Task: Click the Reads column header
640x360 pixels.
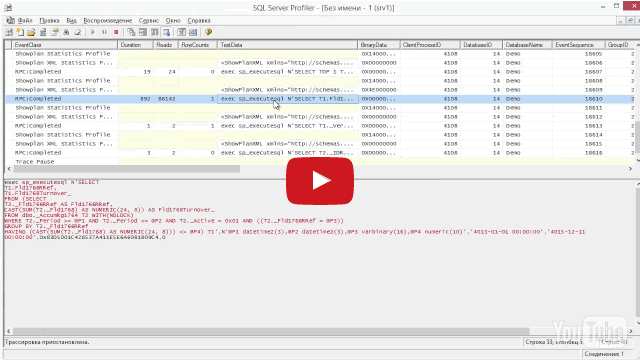Action: point(165,45)
